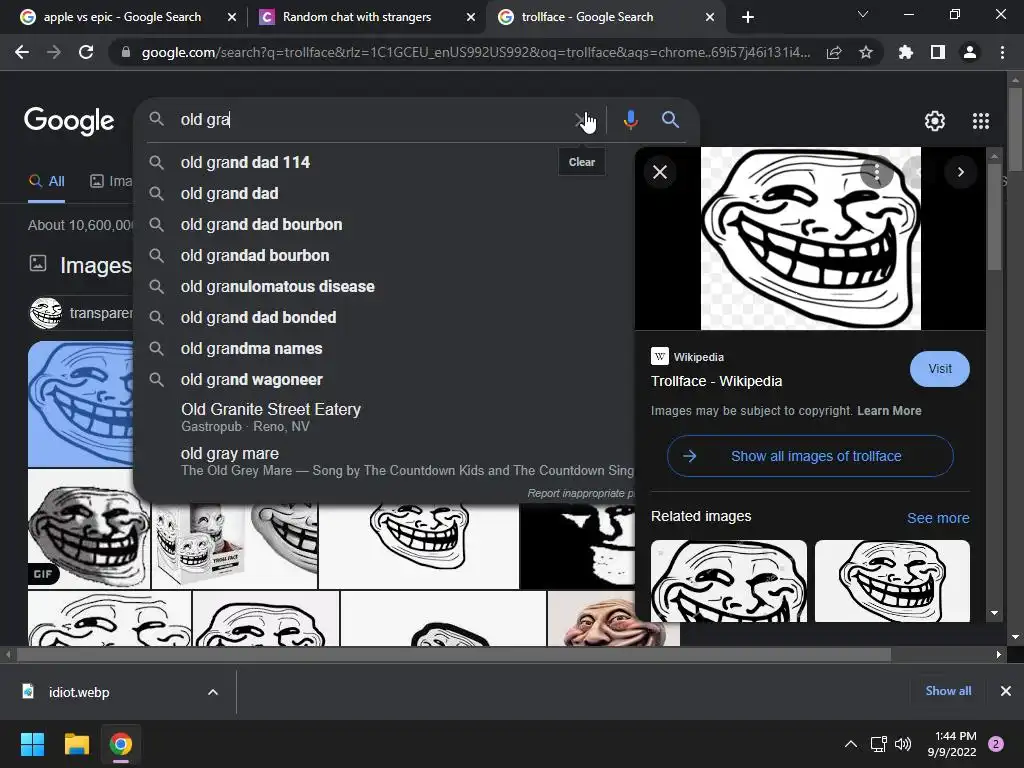Viewport: 1024px width, 768px height.
Task: Click the blue search magnifier button
Action: [x=670, y=120]
